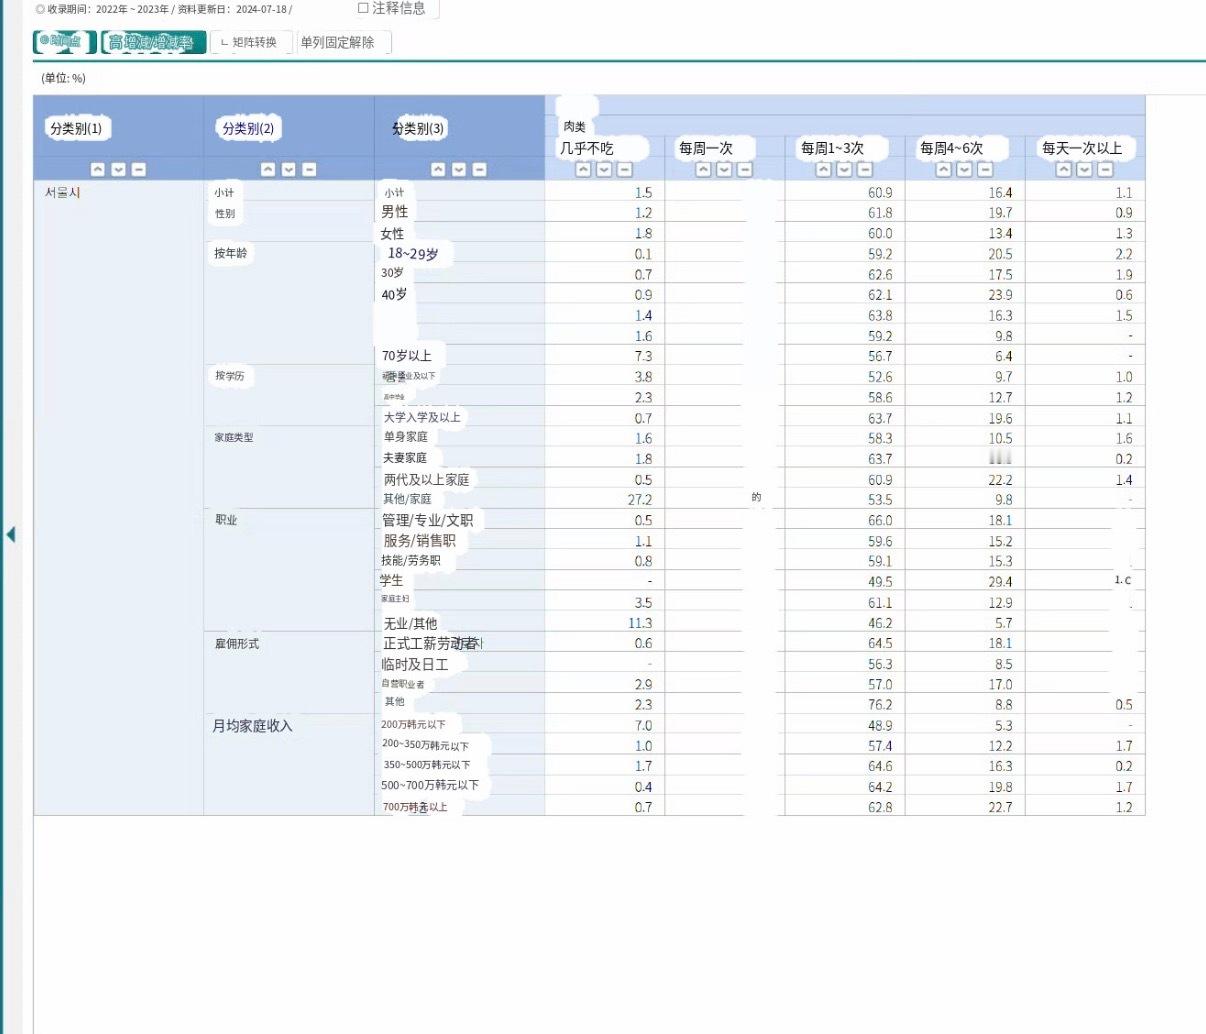The image size is (1206, 1034).
Task: Click the green button left of 增减/增减率
Action: (x=64, y=42)
